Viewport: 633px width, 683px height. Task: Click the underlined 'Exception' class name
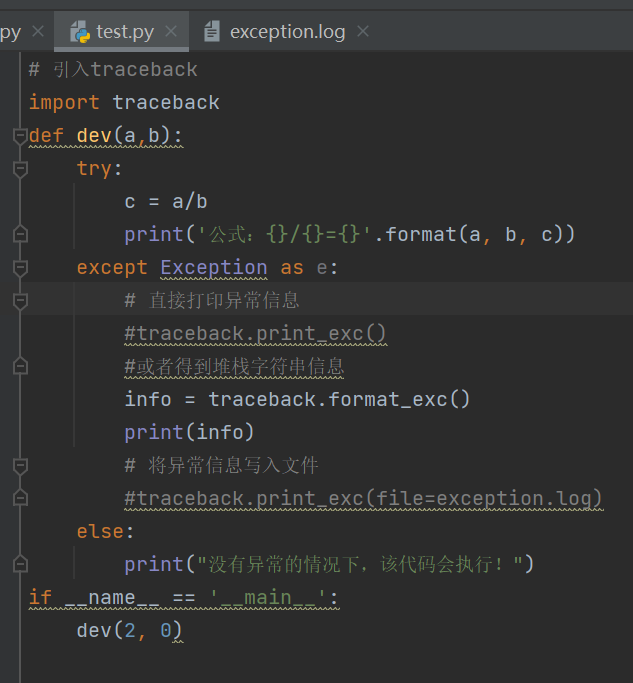(214, 267)
